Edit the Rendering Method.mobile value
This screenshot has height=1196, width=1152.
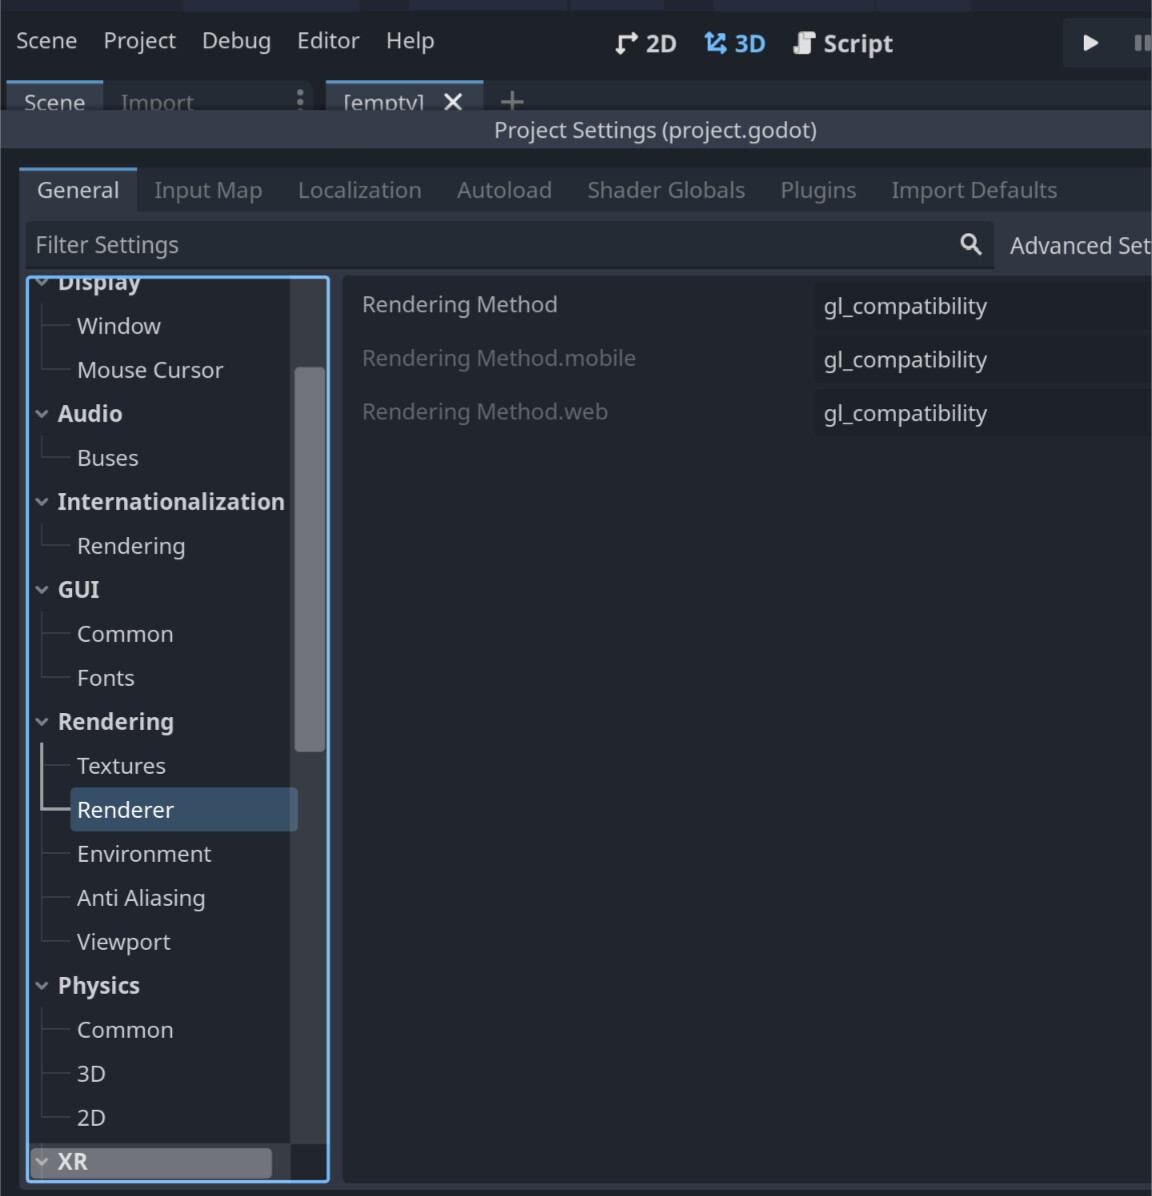(x=982, y=359)
